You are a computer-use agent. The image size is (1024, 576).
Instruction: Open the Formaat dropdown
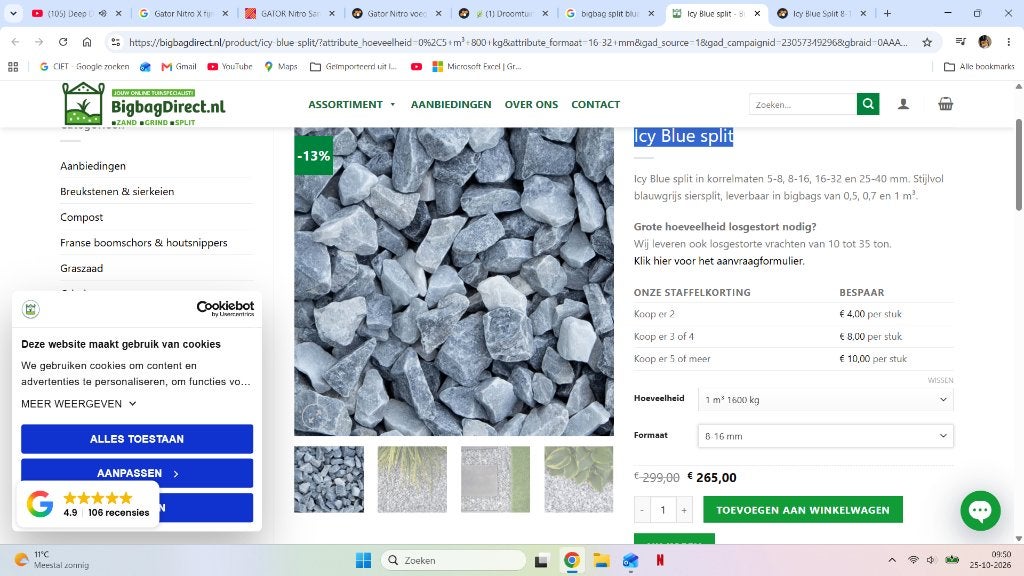(x=825, y=436)
